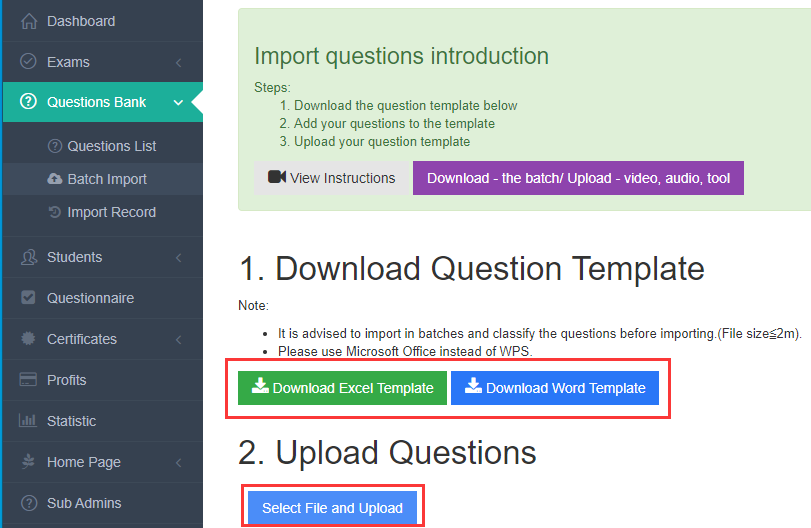The width and height of the screenshot is (811, 528).
Task: Open Sub Admins menu item
Action: point(102,503)
